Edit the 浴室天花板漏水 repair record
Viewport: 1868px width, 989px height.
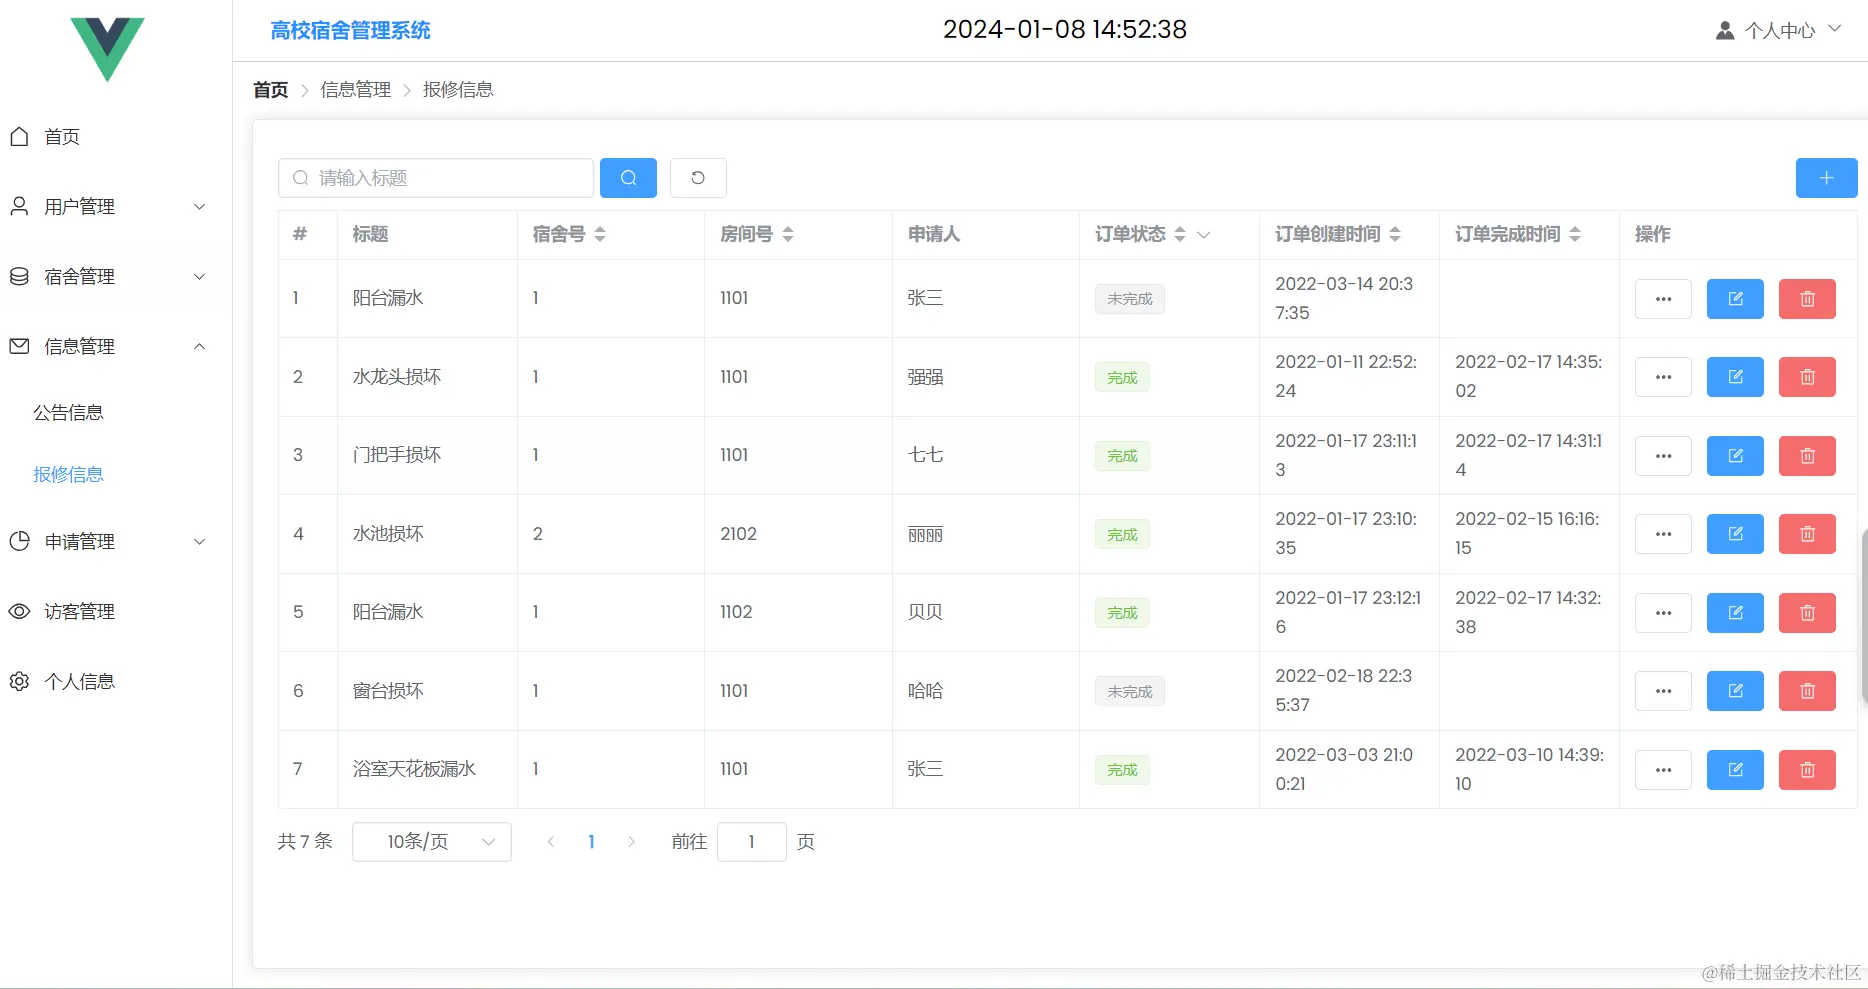pos(1735,770)
